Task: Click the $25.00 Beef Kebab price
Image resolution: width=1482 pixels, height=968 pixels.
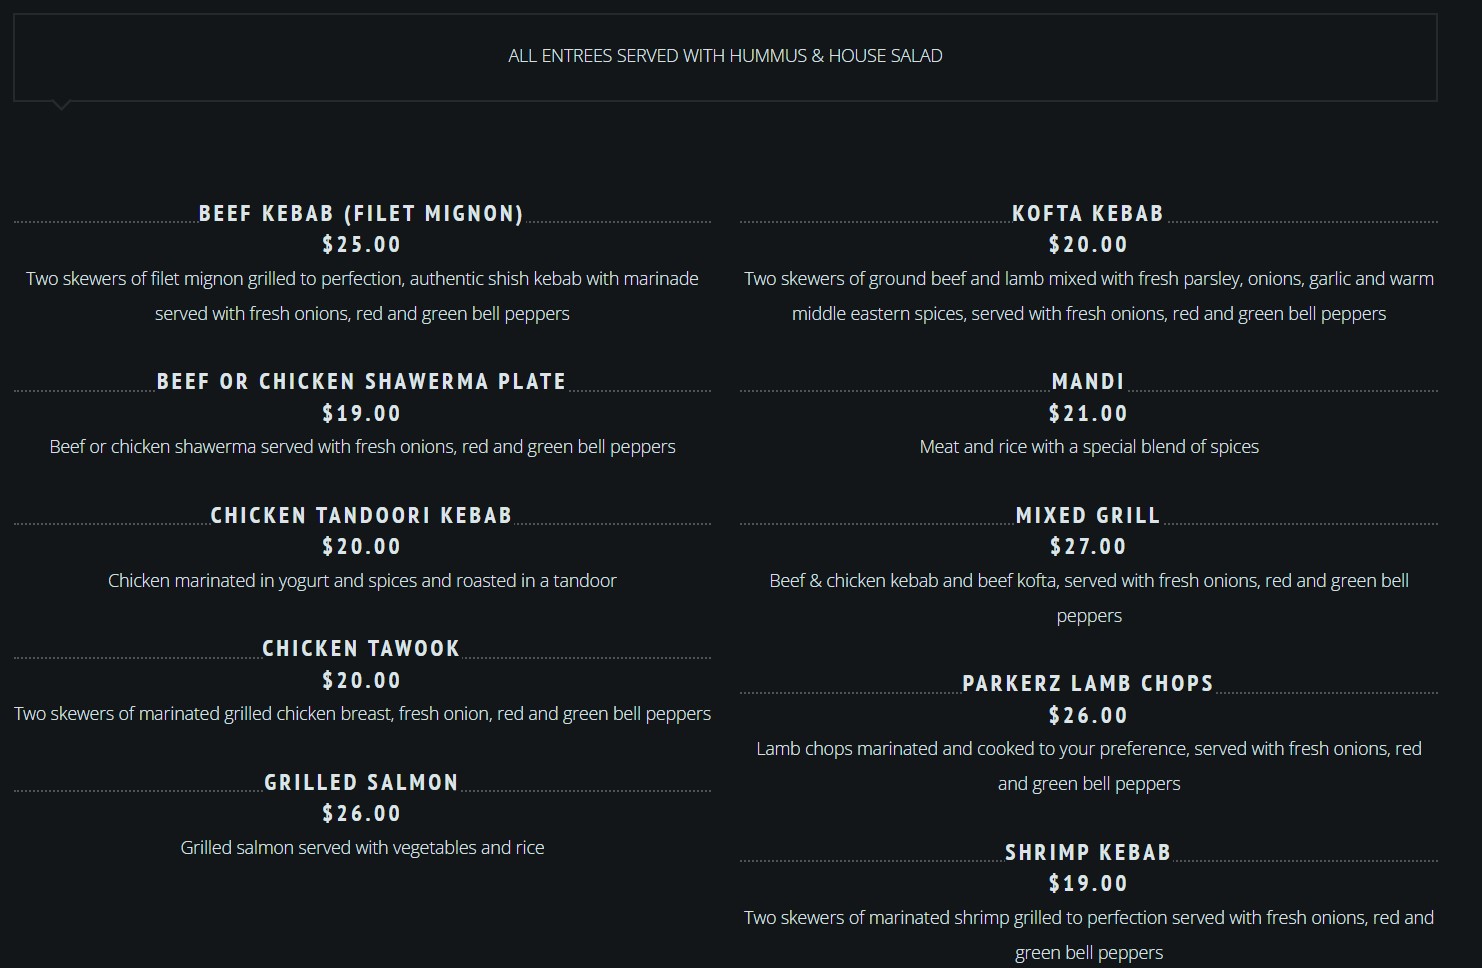Action: [x=361, y=245]
